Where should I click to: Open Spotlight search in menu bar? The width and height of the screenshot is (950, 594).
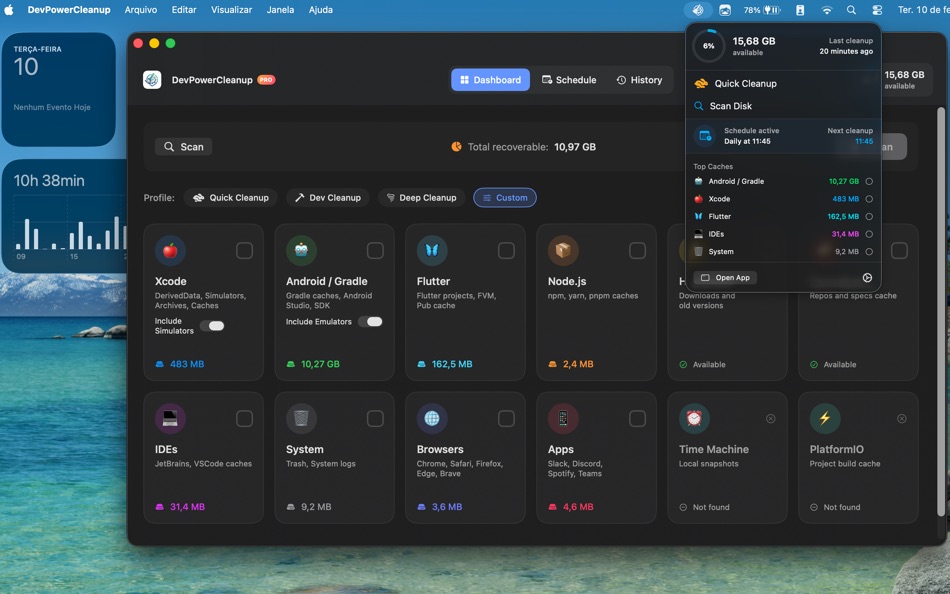(851, 10)
